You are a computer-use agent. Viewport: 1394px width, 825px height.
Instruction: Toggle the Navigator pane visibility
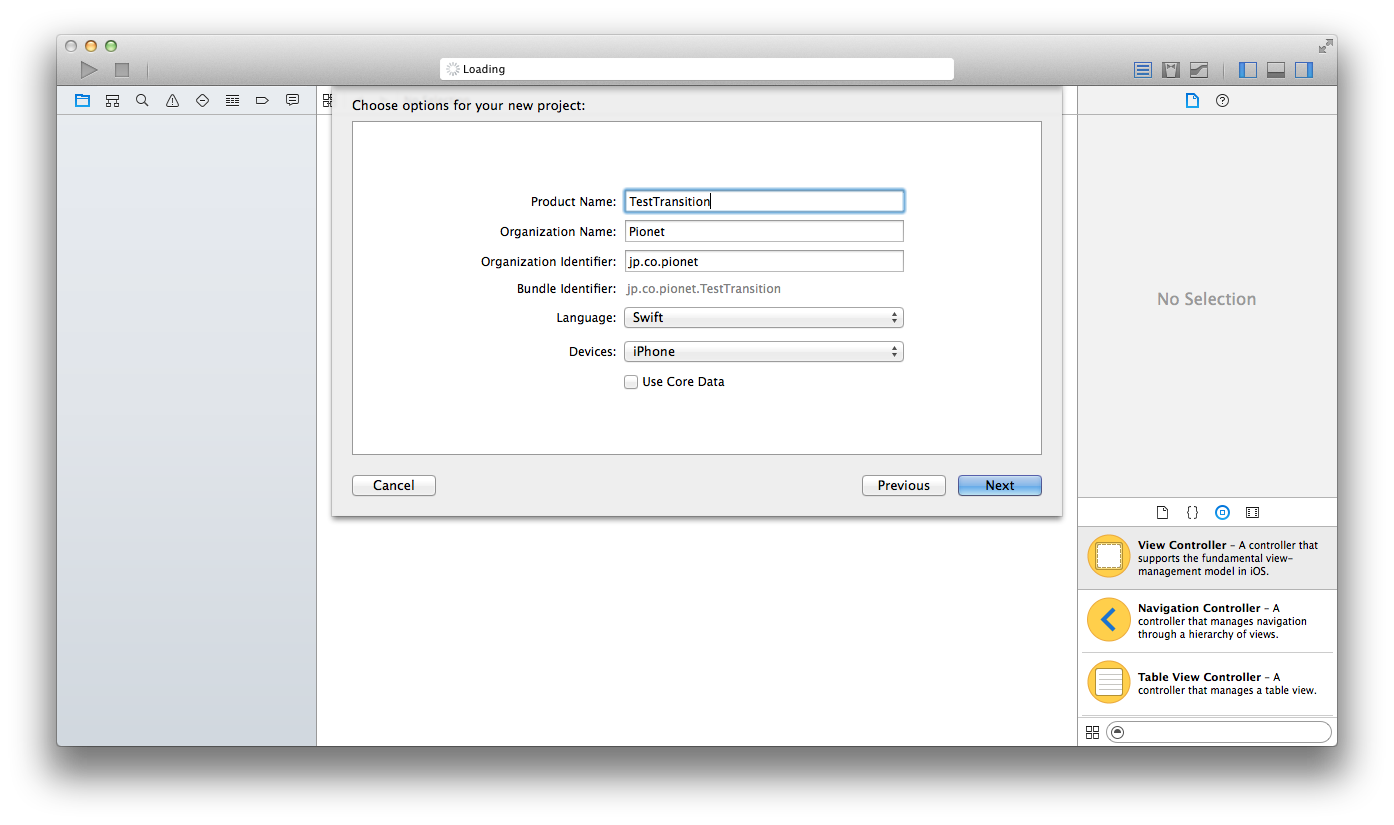[1248, 70]
